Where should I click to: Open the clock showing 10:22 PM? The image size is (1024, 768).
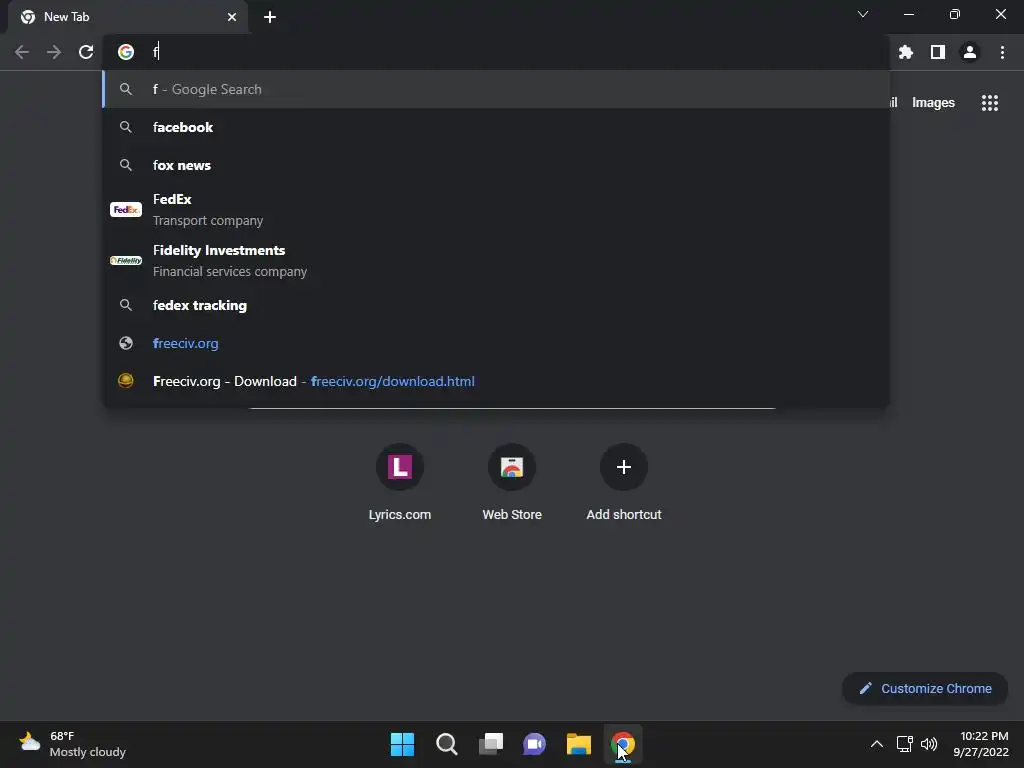[x=981, y=744]
